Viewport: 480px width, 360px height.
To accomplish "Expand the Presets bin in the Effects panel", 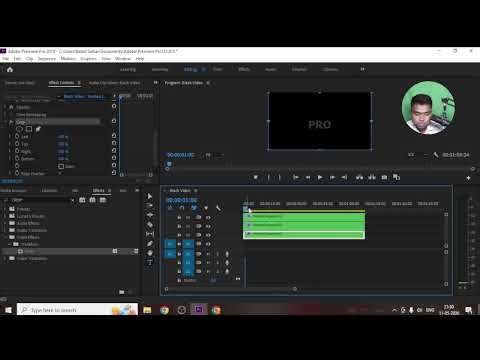I will [x=5, y=209].
